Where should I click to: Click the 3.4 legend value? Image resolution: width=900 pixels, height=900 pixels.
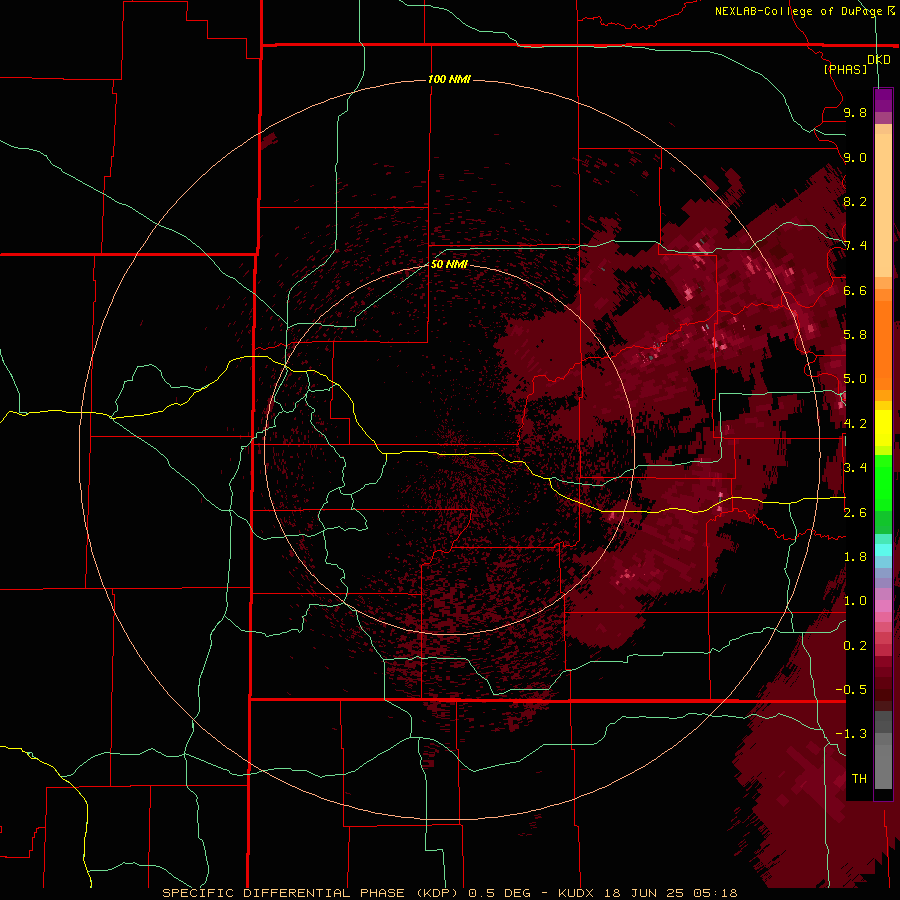point(855,467)
